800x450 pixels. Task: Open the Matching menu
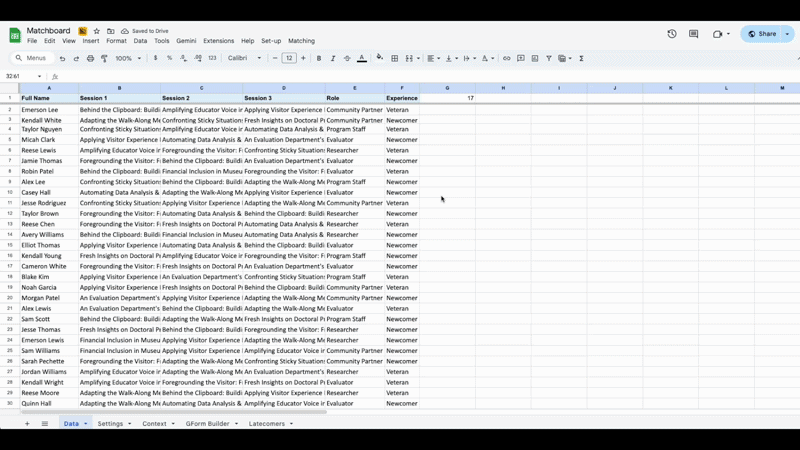[x=302, y=41]
